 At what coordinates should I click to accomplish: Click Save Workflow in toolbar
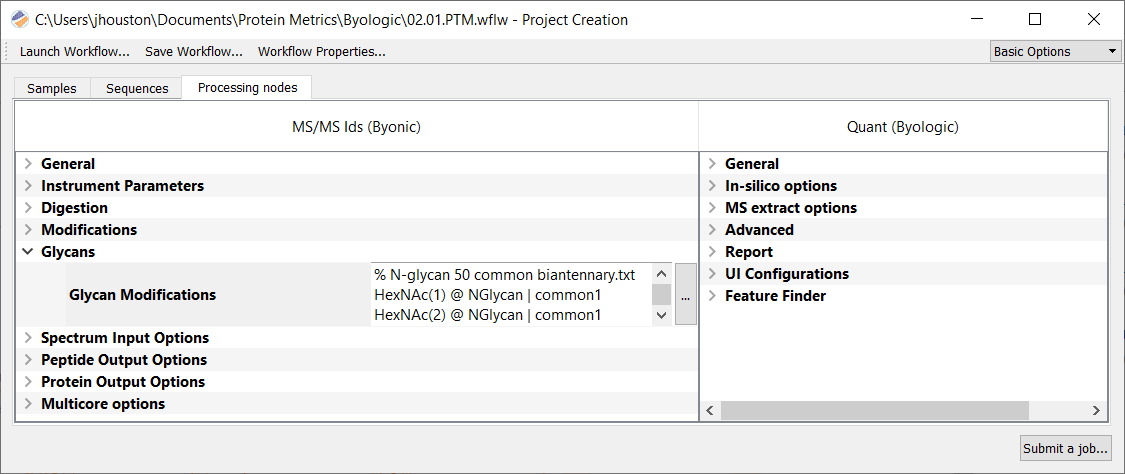194,52
